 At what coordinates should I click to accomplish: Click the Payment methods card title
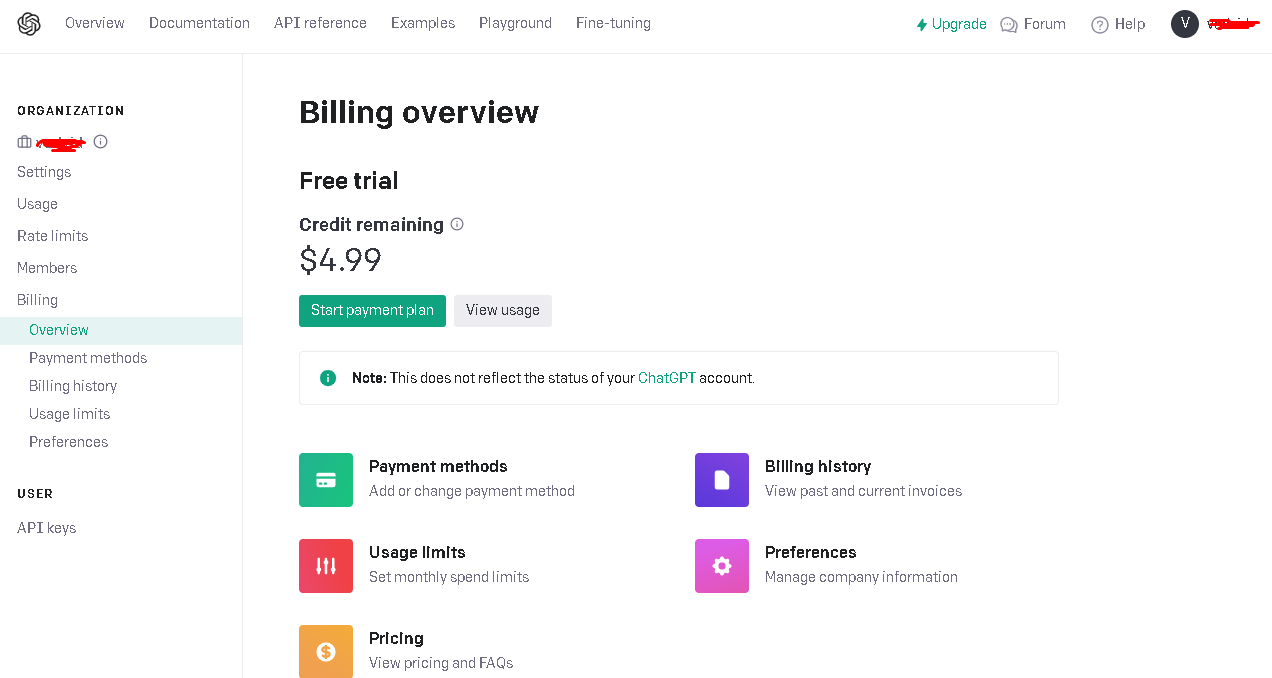(438, 466)
